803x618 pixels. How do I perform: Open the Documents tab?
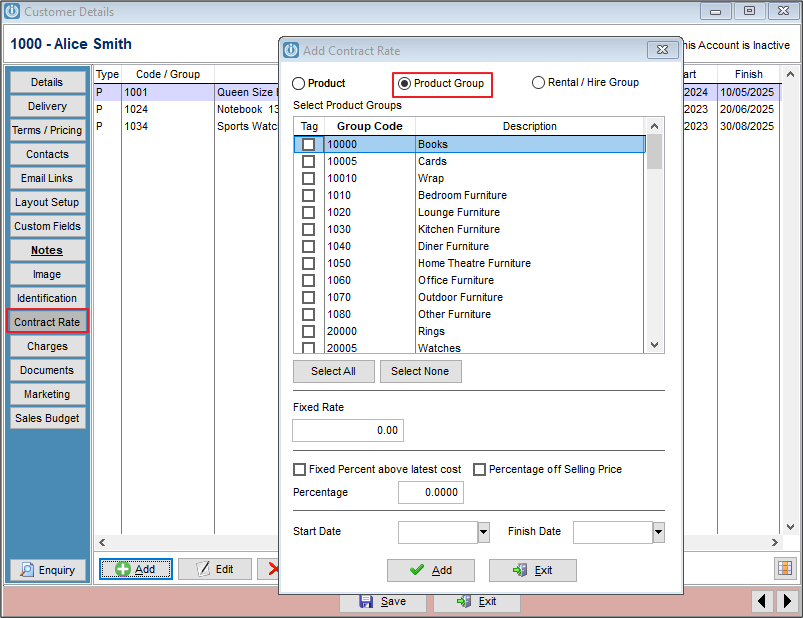(47, 370)
